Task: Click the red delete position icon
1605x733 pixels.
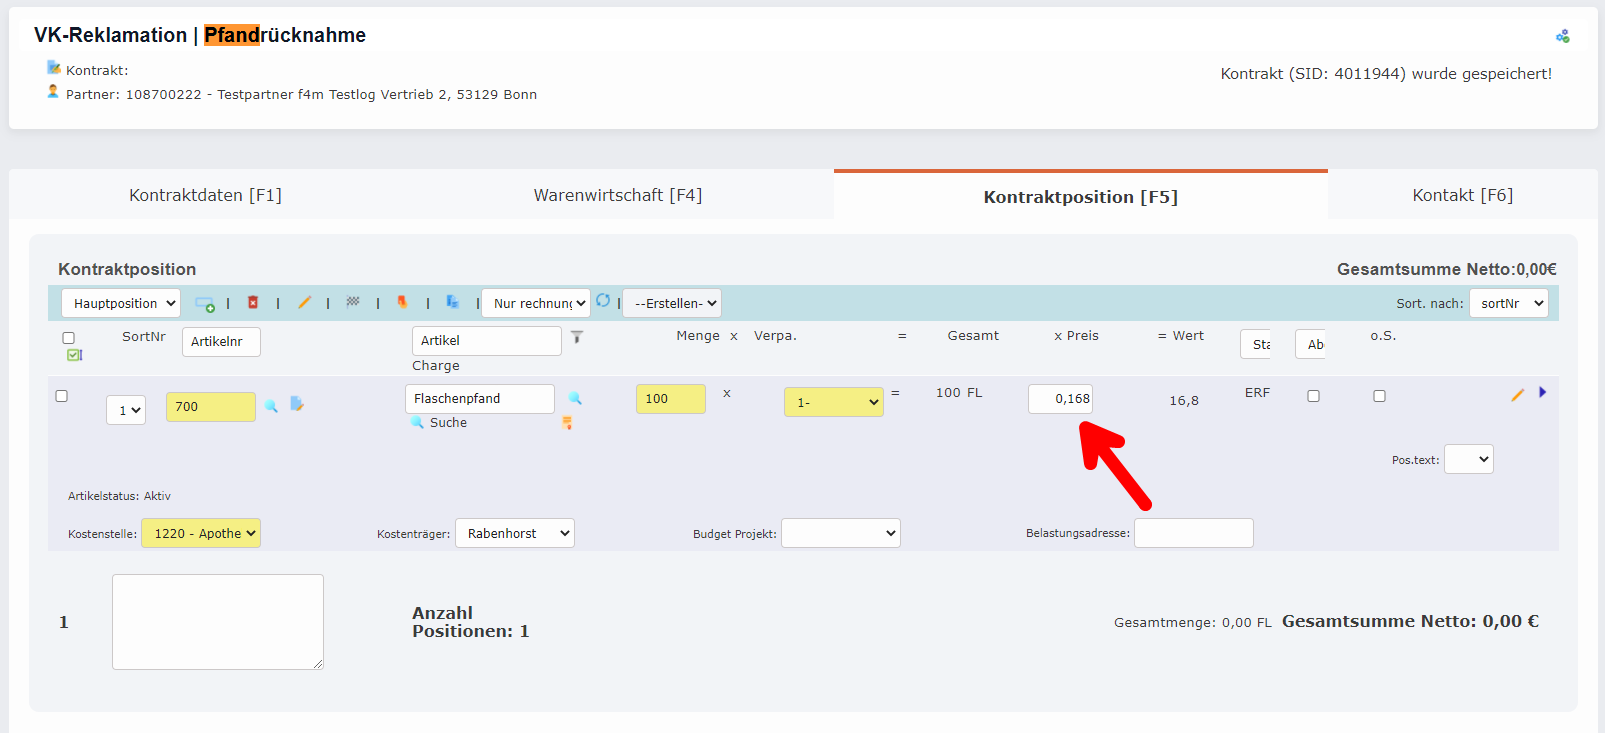Action: pyautogui.click(x=253, y=302)
